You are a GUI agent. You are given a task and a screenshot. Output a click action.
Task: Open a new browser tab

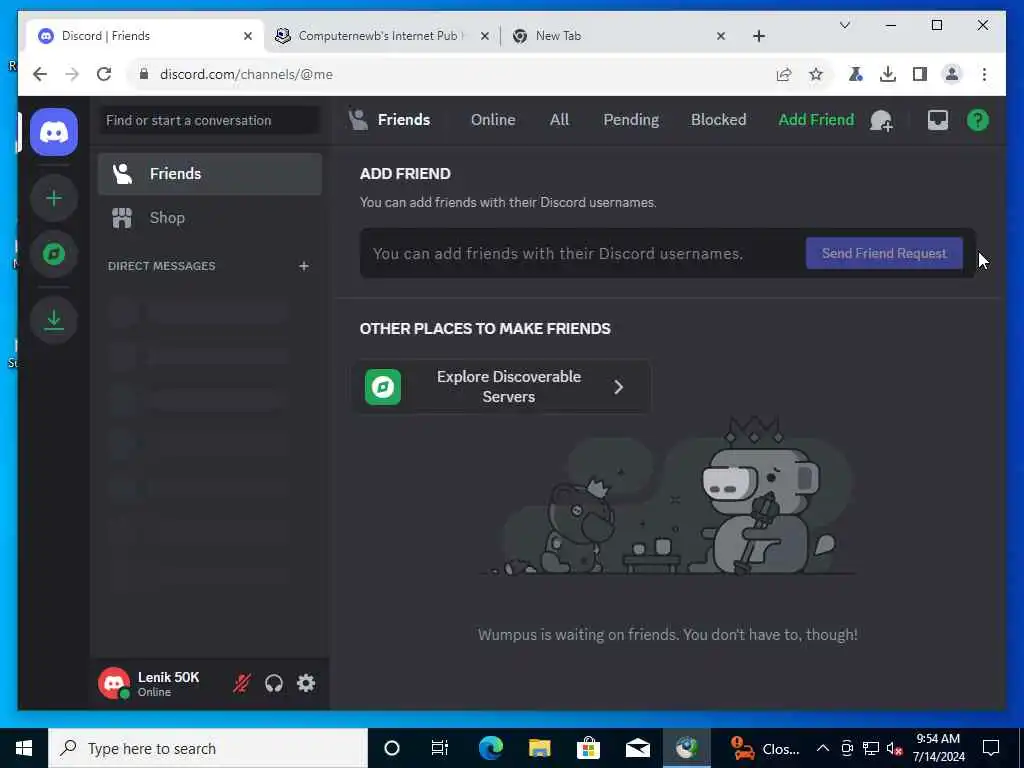click(759, 37)
